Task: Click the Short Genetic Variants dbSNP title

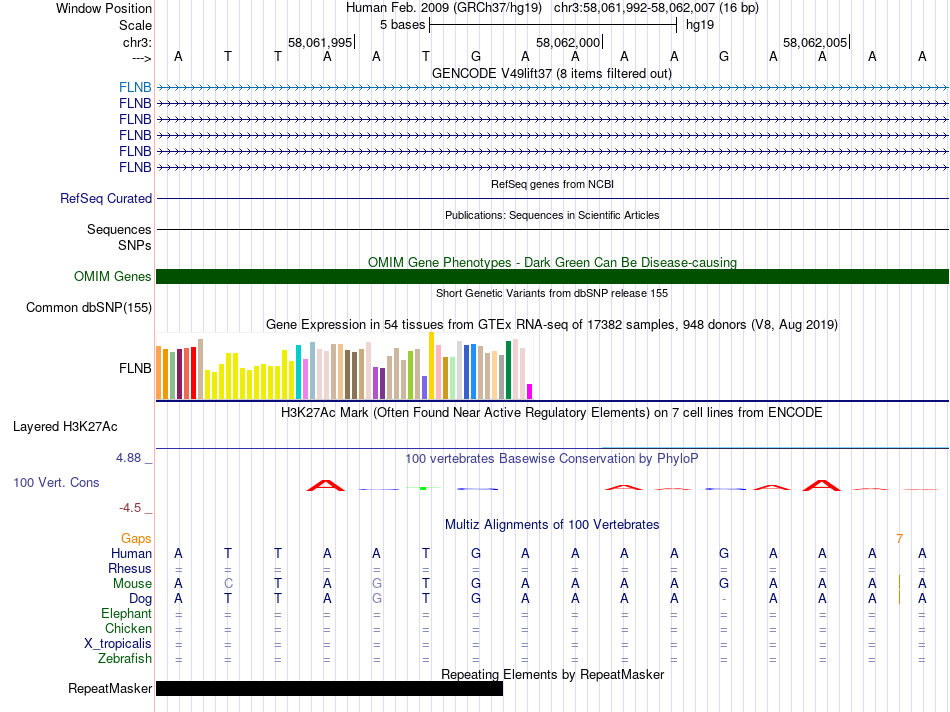Action: [x=552, y=293]
